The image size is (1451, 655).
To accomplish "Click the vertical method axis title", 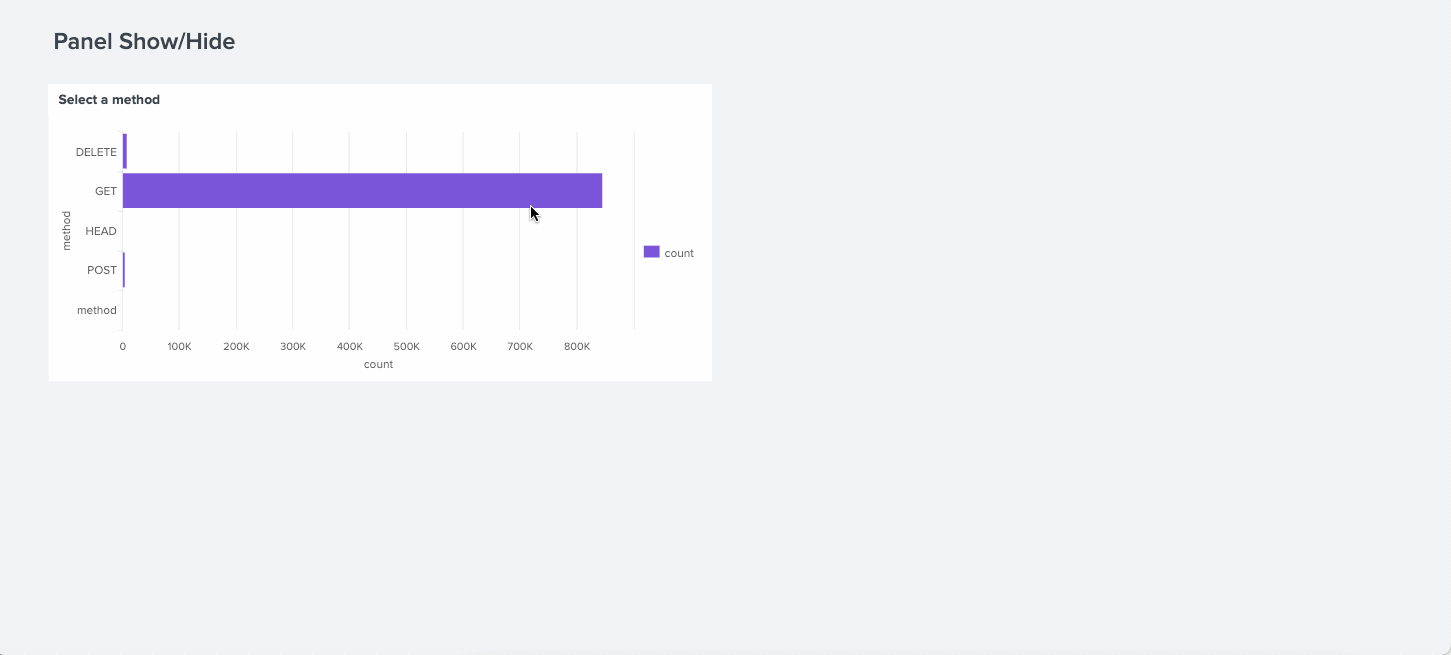I will pyautogui.click(x=66, y=230).
